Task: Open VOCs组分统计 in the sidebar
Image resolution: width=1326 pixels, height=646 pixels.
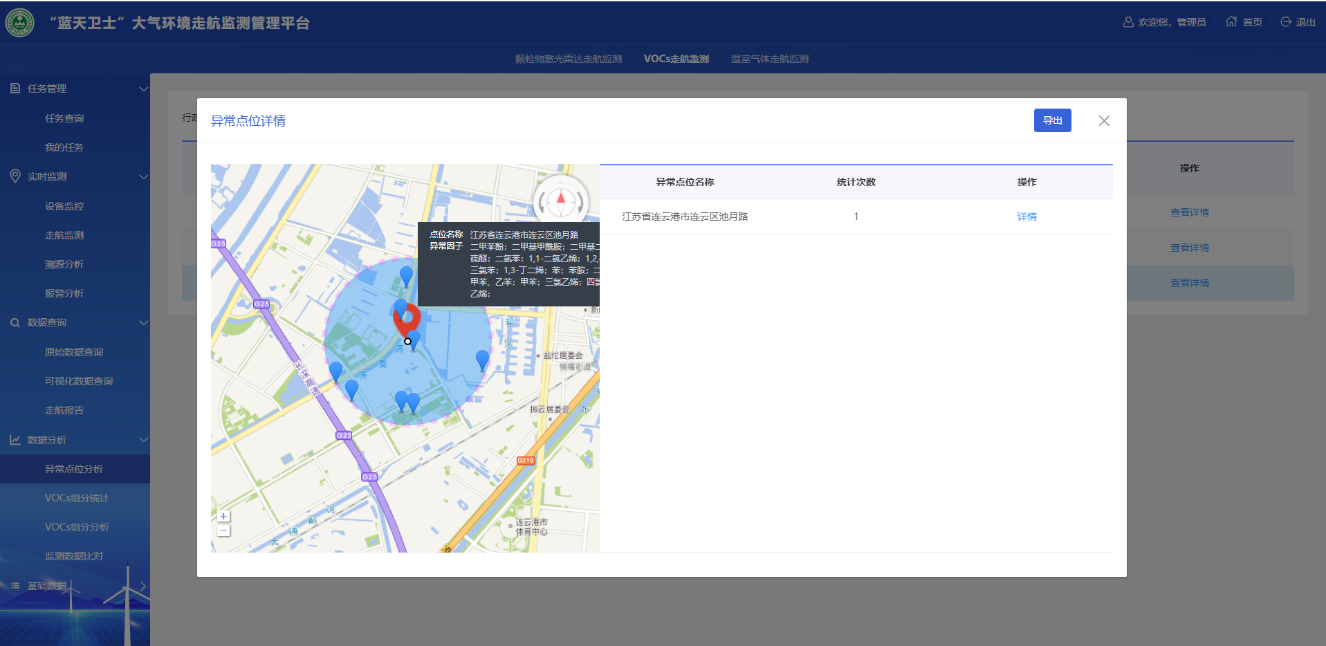Action: pyautogui.click(x=77, y=498)
